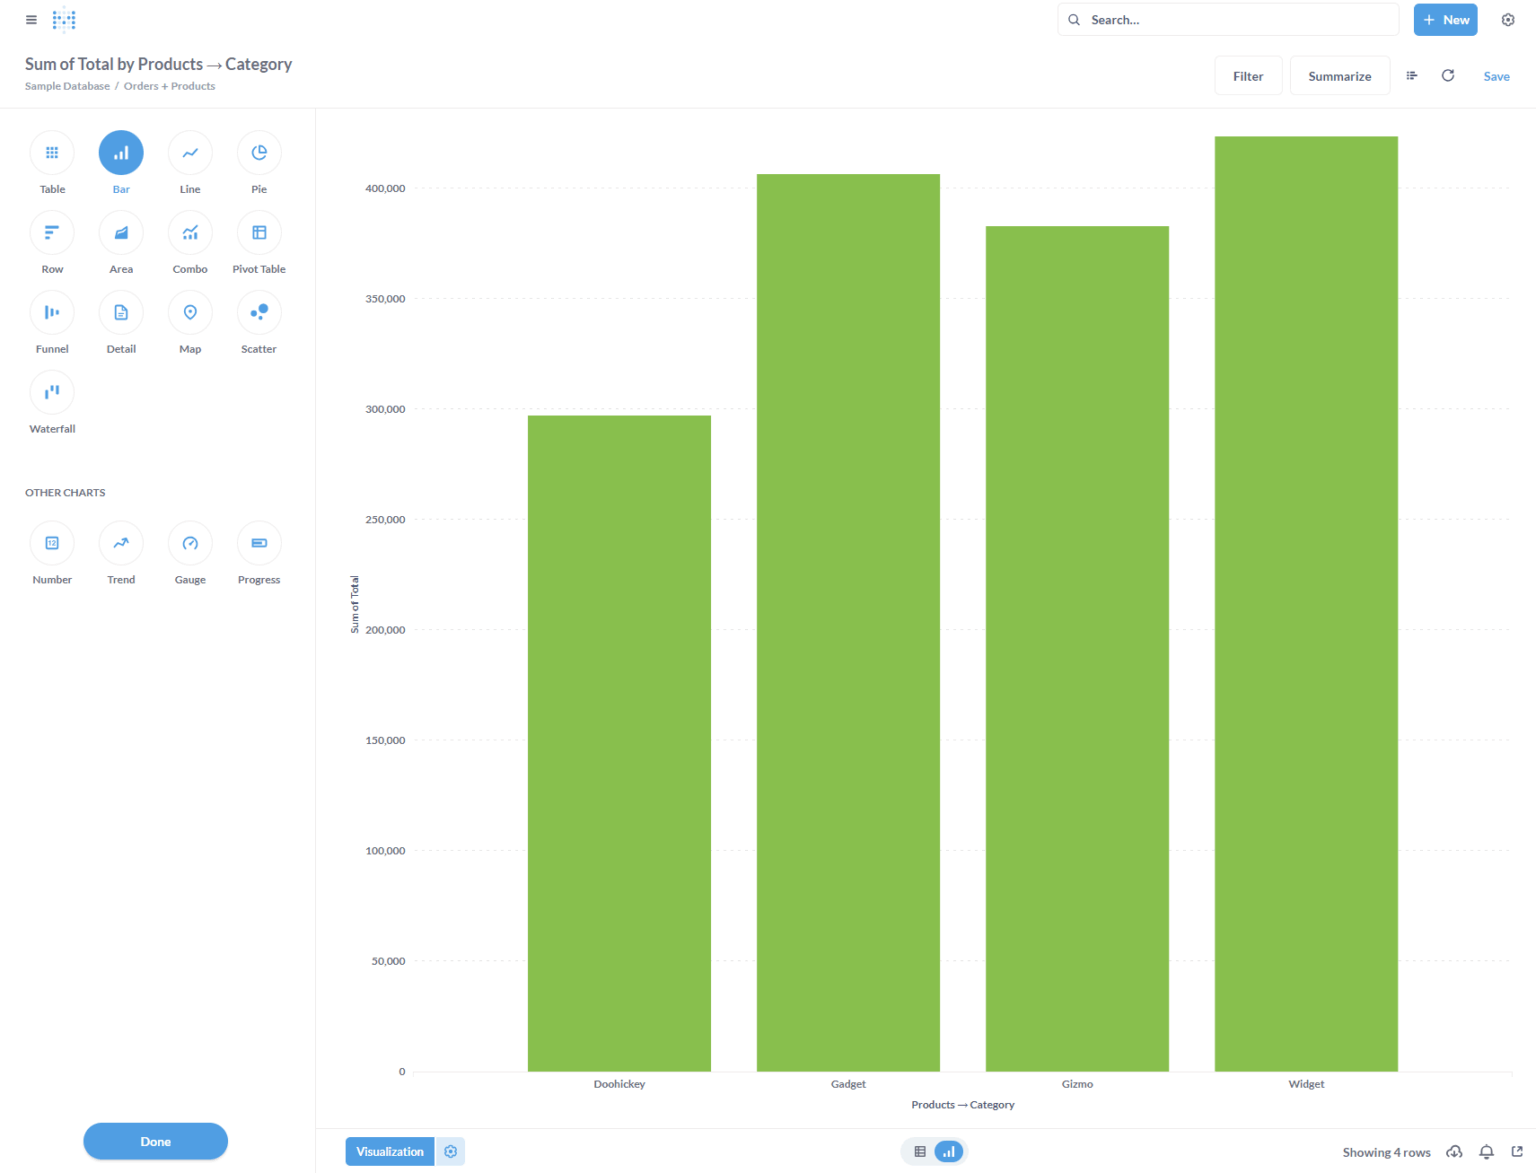Screen dimensions: 1536x1173
Task: Open visualization settings via the gear icon
Action: [x=451, y=1151]
